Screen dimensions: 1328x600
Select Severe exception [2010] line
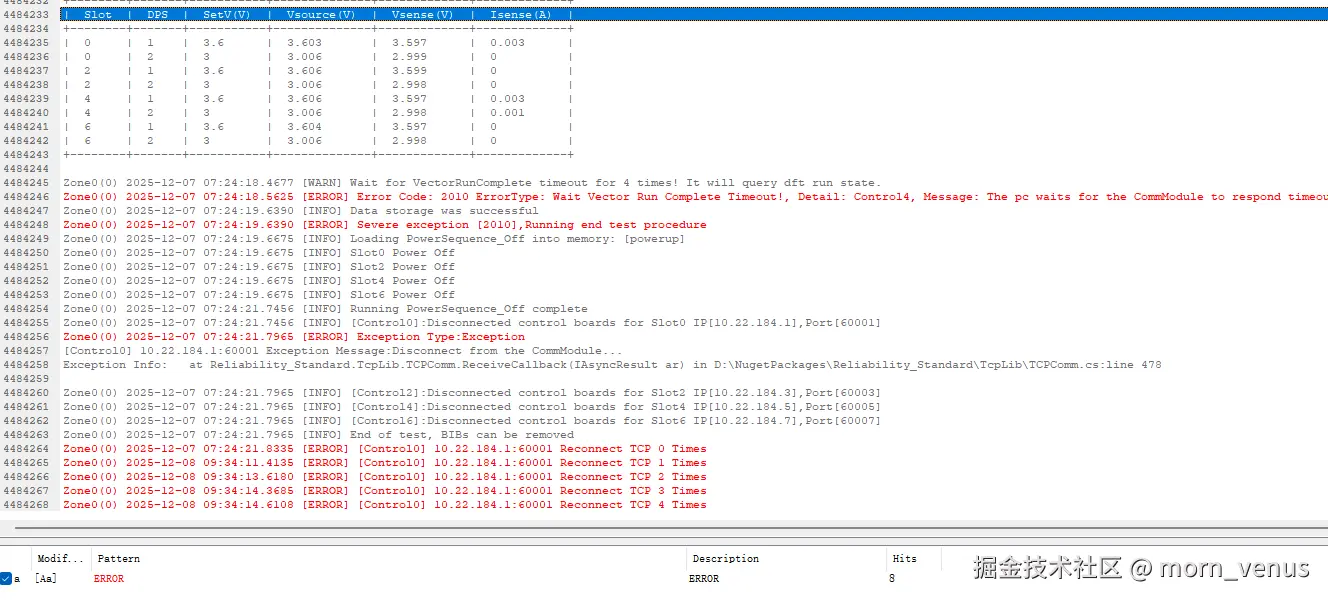(385, 225)
